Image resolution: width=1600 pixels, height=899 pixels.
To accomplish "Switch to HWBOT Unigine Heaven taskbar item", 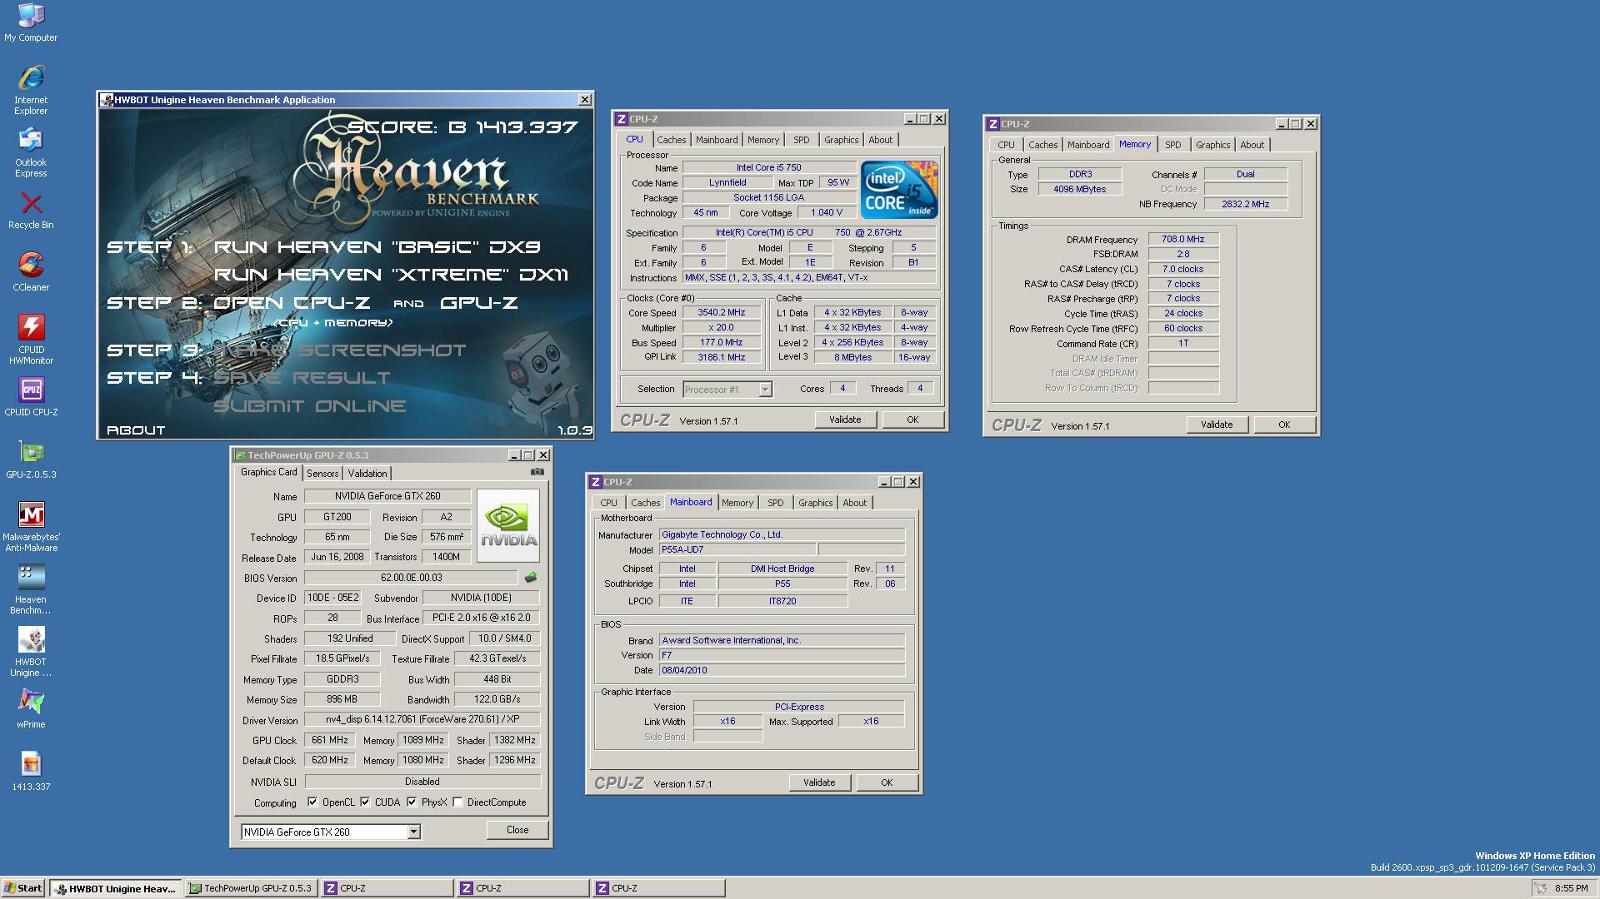I will [116, 888].
